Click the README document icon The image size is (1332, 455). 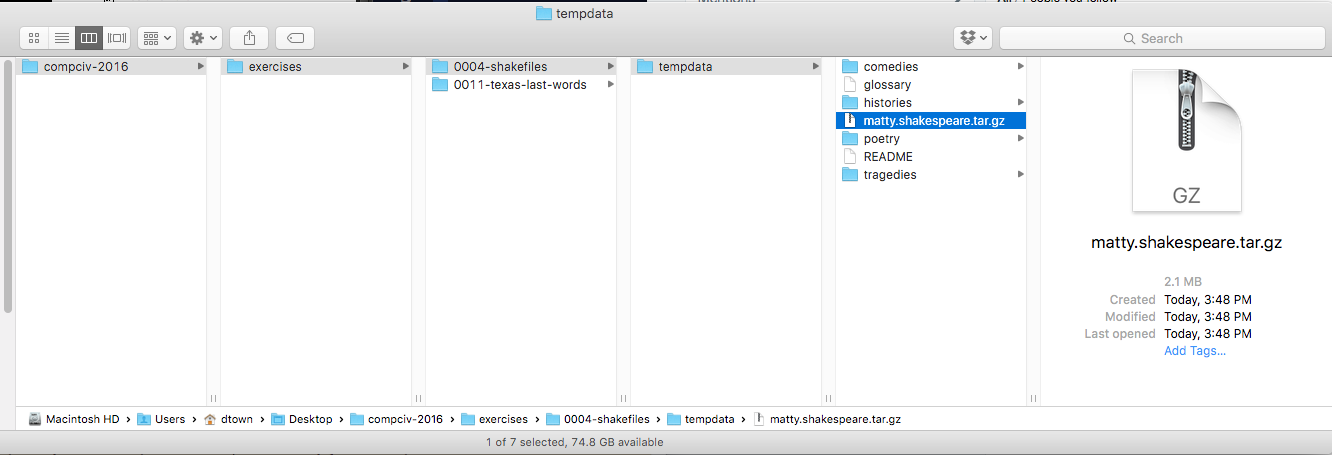850,157
